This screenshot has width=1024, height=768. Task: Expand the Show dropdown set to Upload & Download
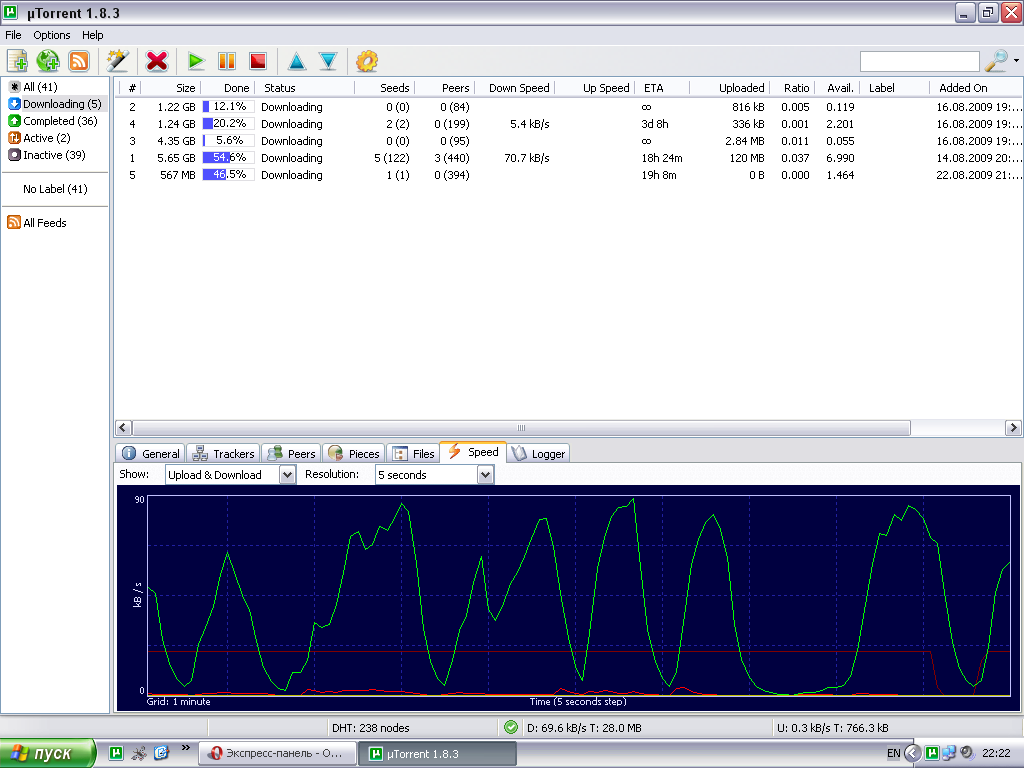coord(287,475)
